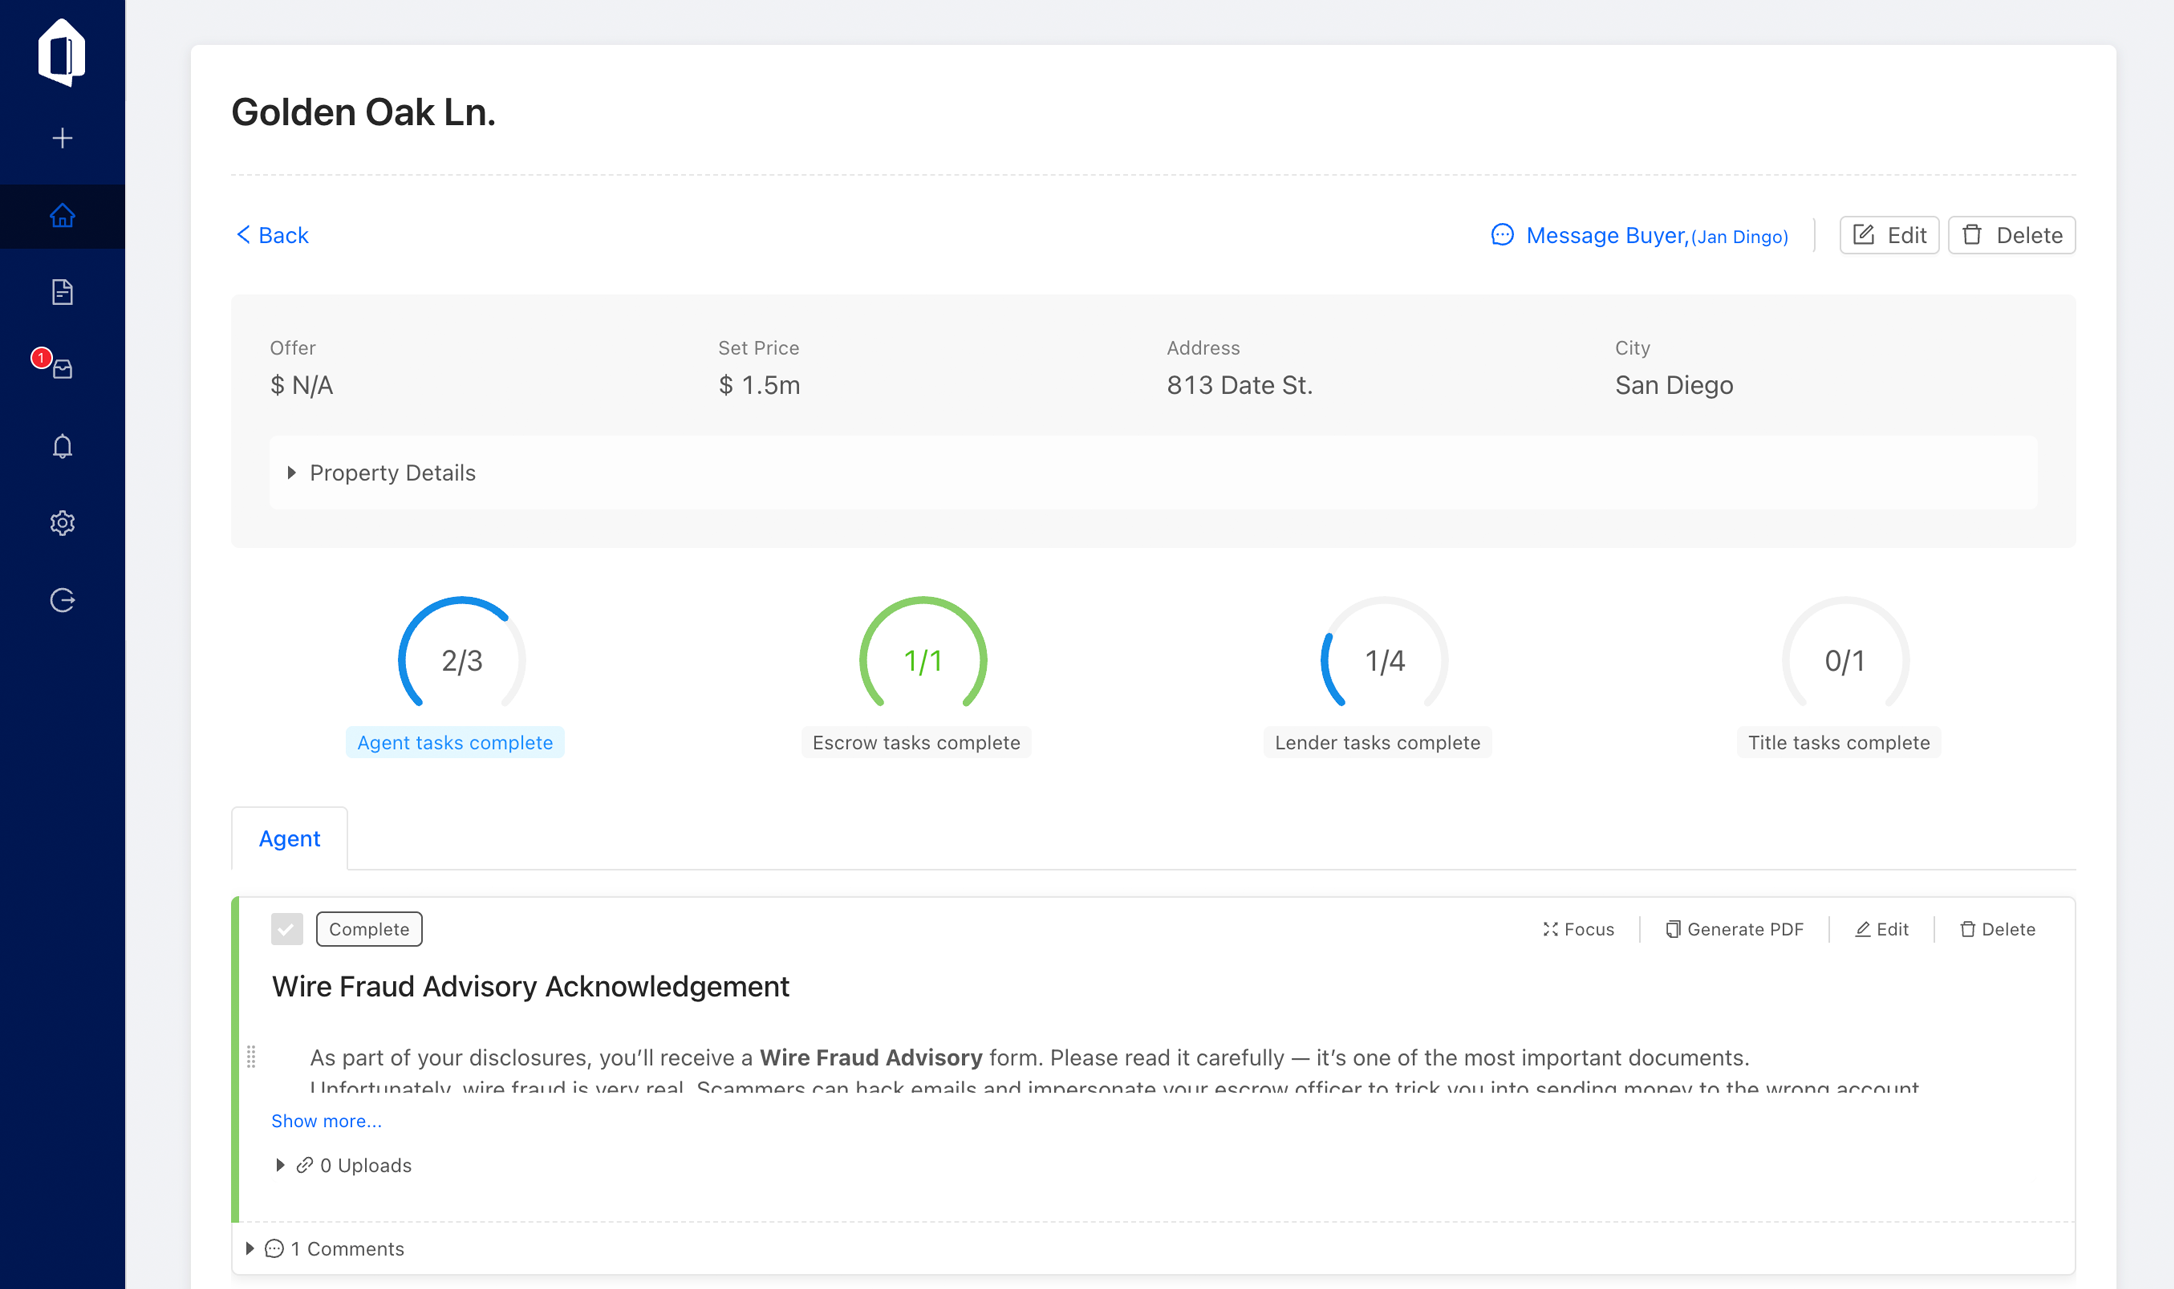Click the Lender tasks 1/4 progress ring

click(x=1384, y=659)
